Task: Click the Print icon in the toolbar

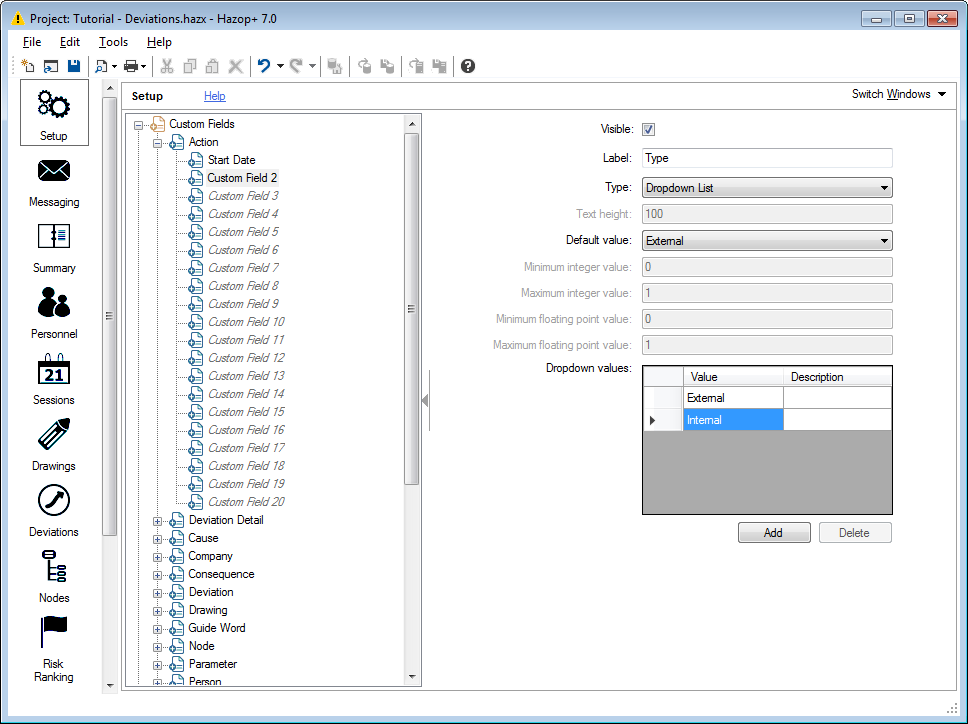Action: [x=131, y=66]
